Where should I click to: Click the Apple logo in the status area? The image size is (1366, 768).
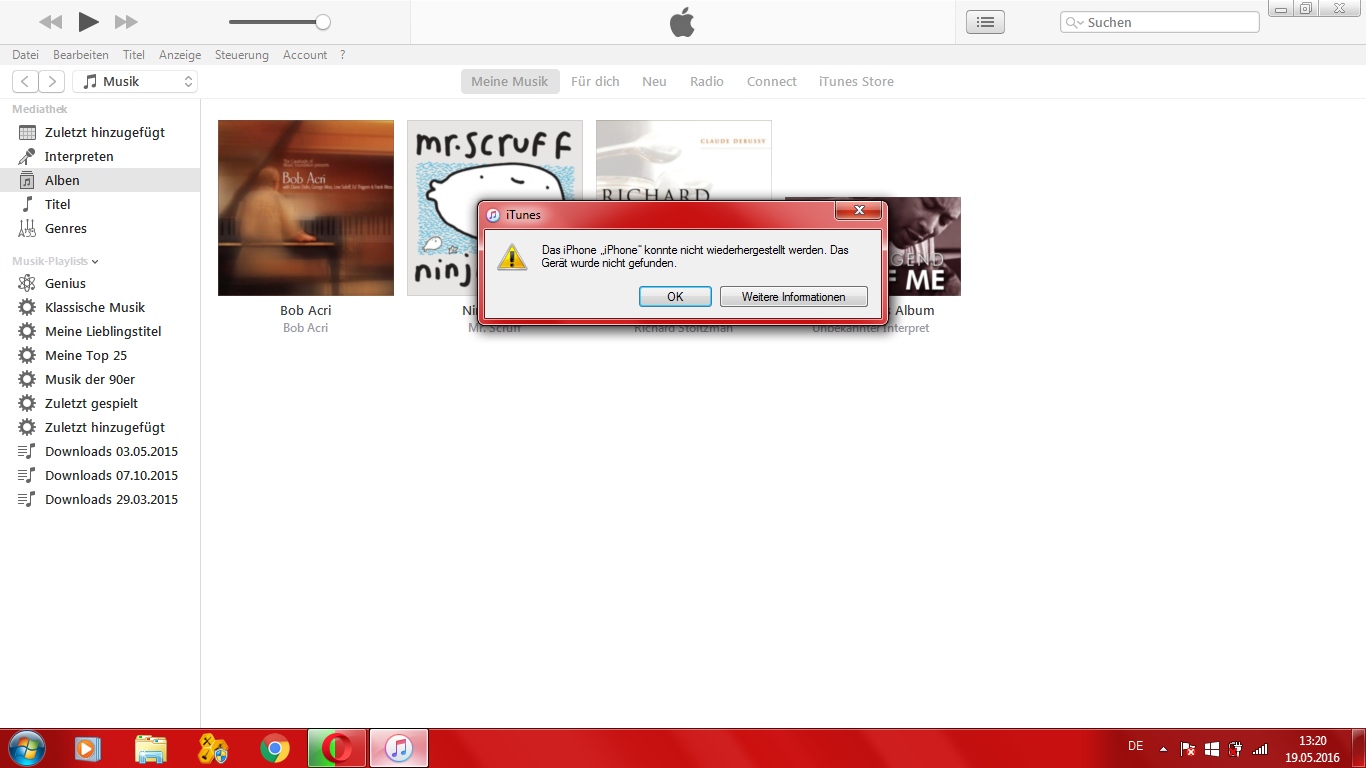pyautogui.click(x=682, y=22)
